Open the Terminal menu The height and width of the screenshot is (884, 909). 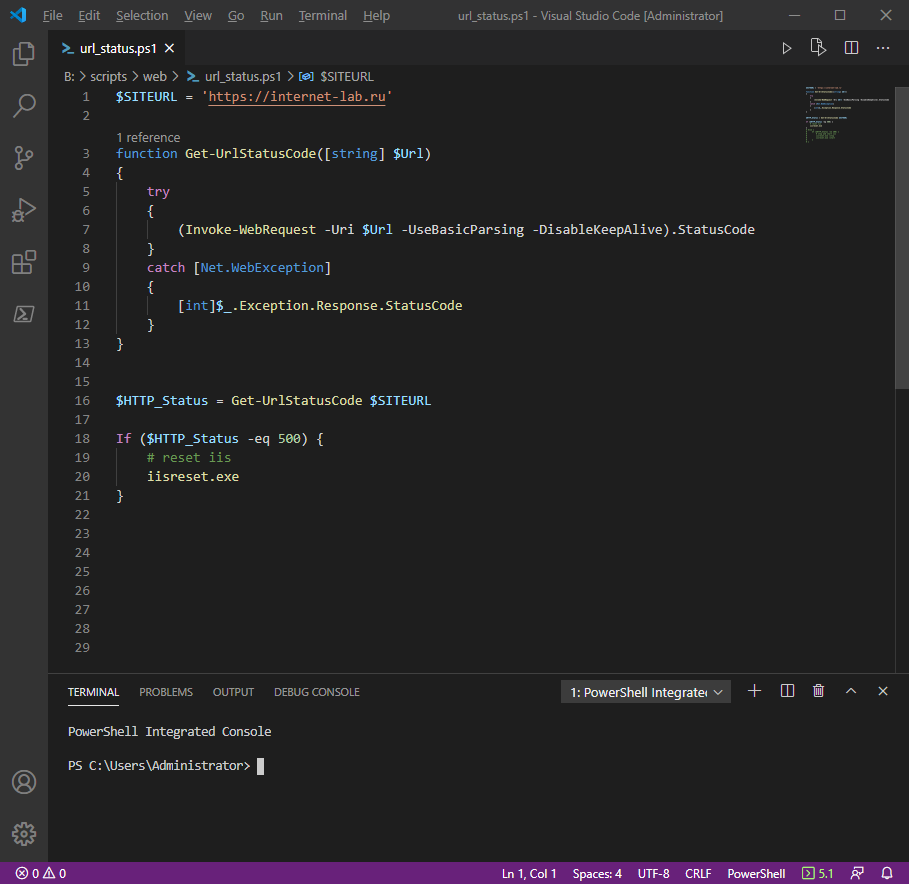pos(323,16)
